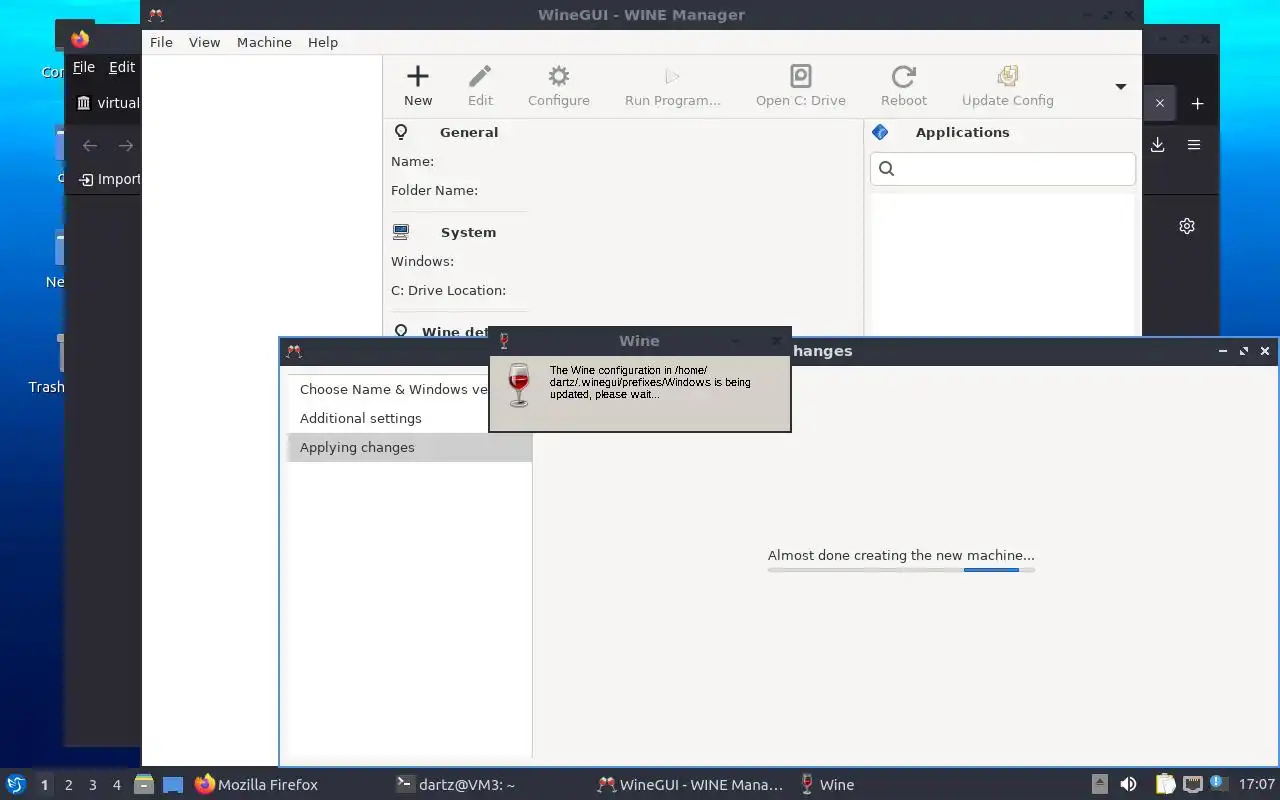Screen dimensions: 1280x800
Task: Click removable media eject tray icon
Action: [x=1099, y=785]
